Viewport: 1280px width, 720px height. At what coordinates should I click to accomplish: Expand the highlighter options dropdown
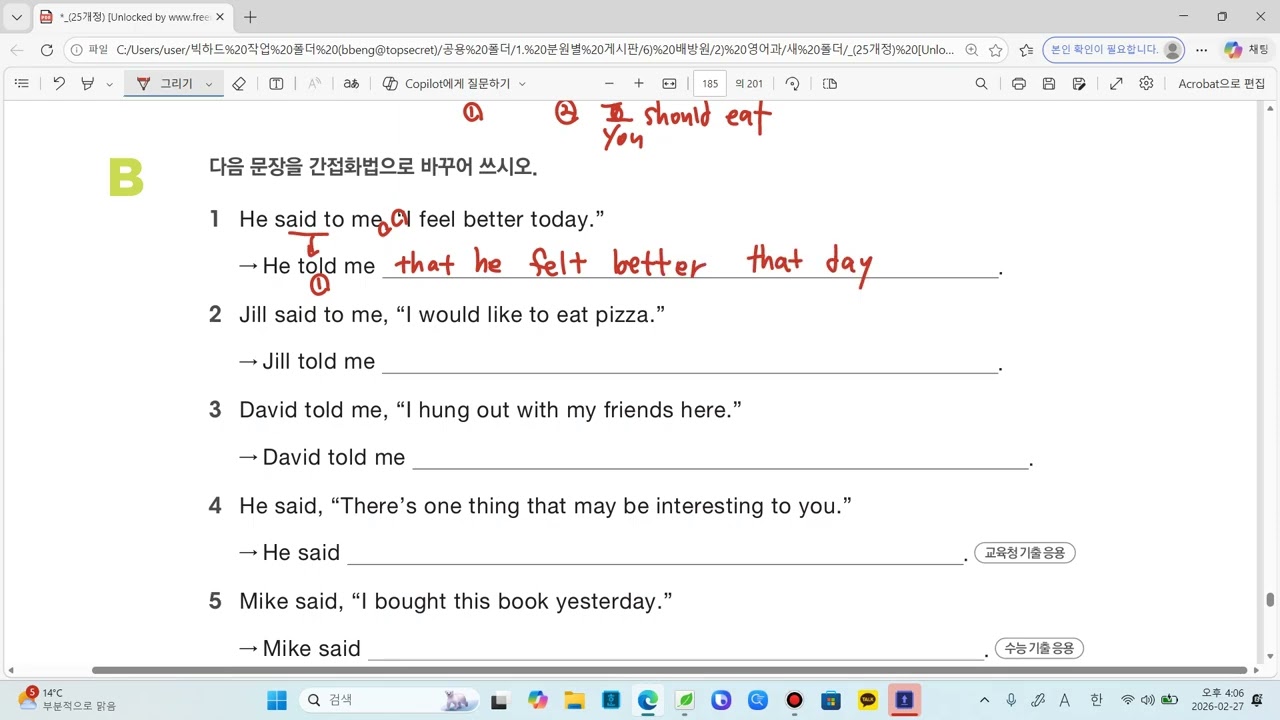click(x=109, y=84)
